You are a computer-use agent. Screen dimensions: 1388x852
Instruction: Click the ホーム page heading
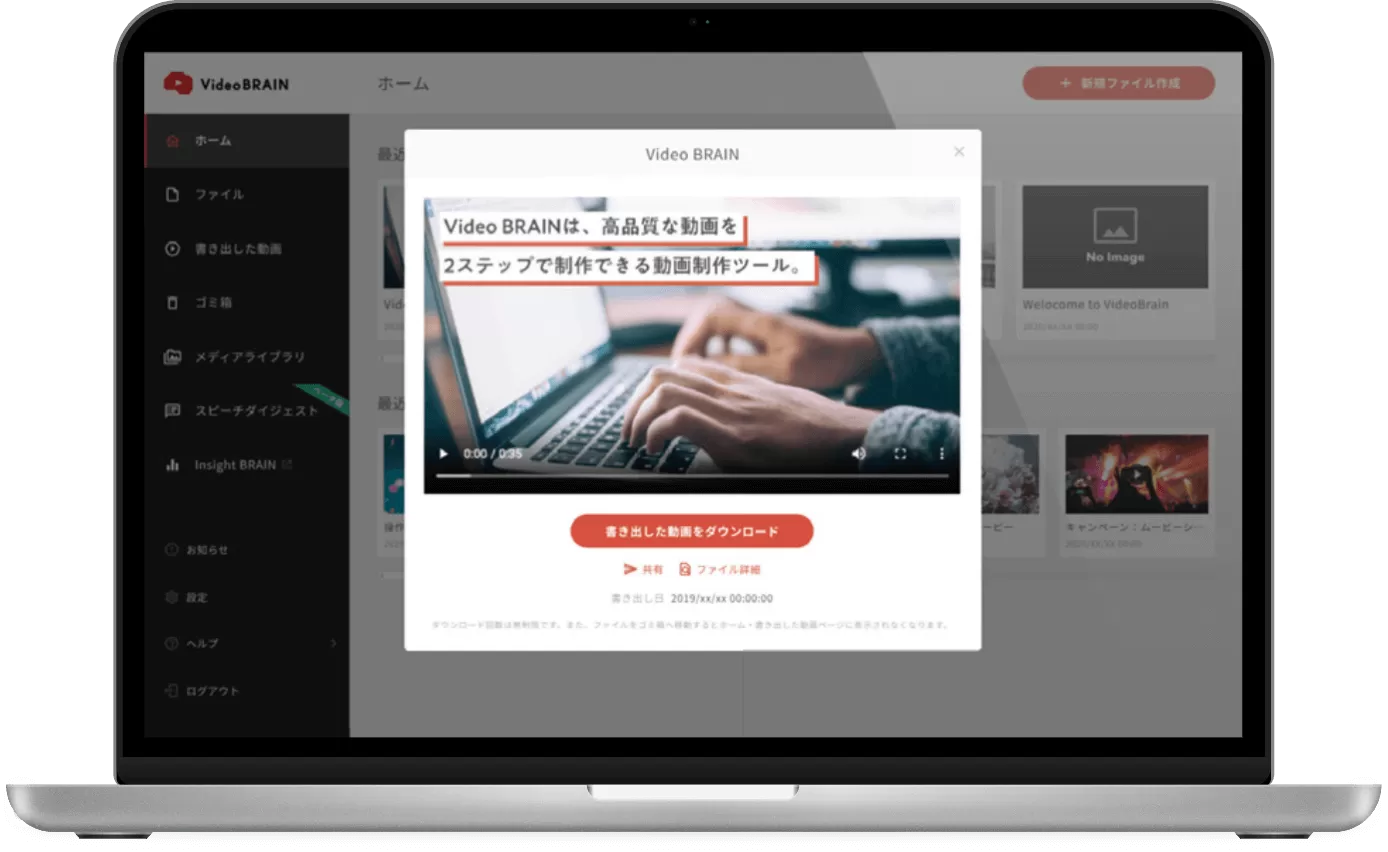(x=403, y=84)
